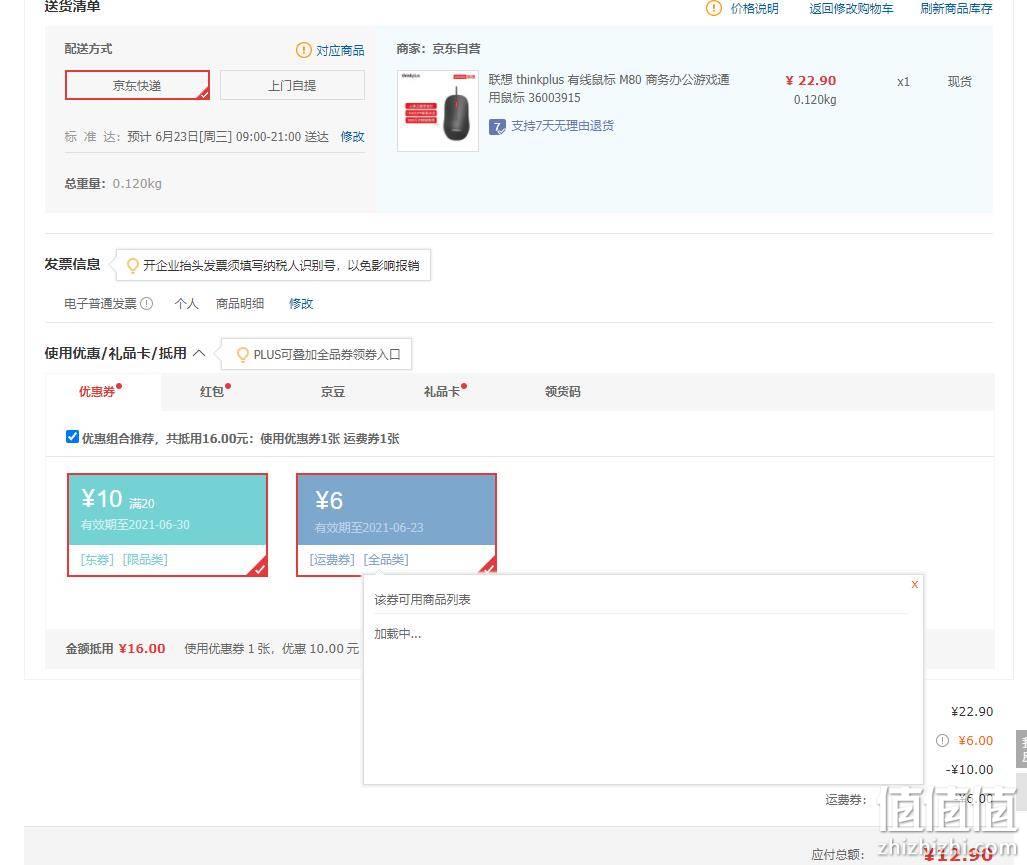This screenshot has height=865, width=1027.
Task: Open the thinkplus M80 mouse product title
Action: point(608,88)
